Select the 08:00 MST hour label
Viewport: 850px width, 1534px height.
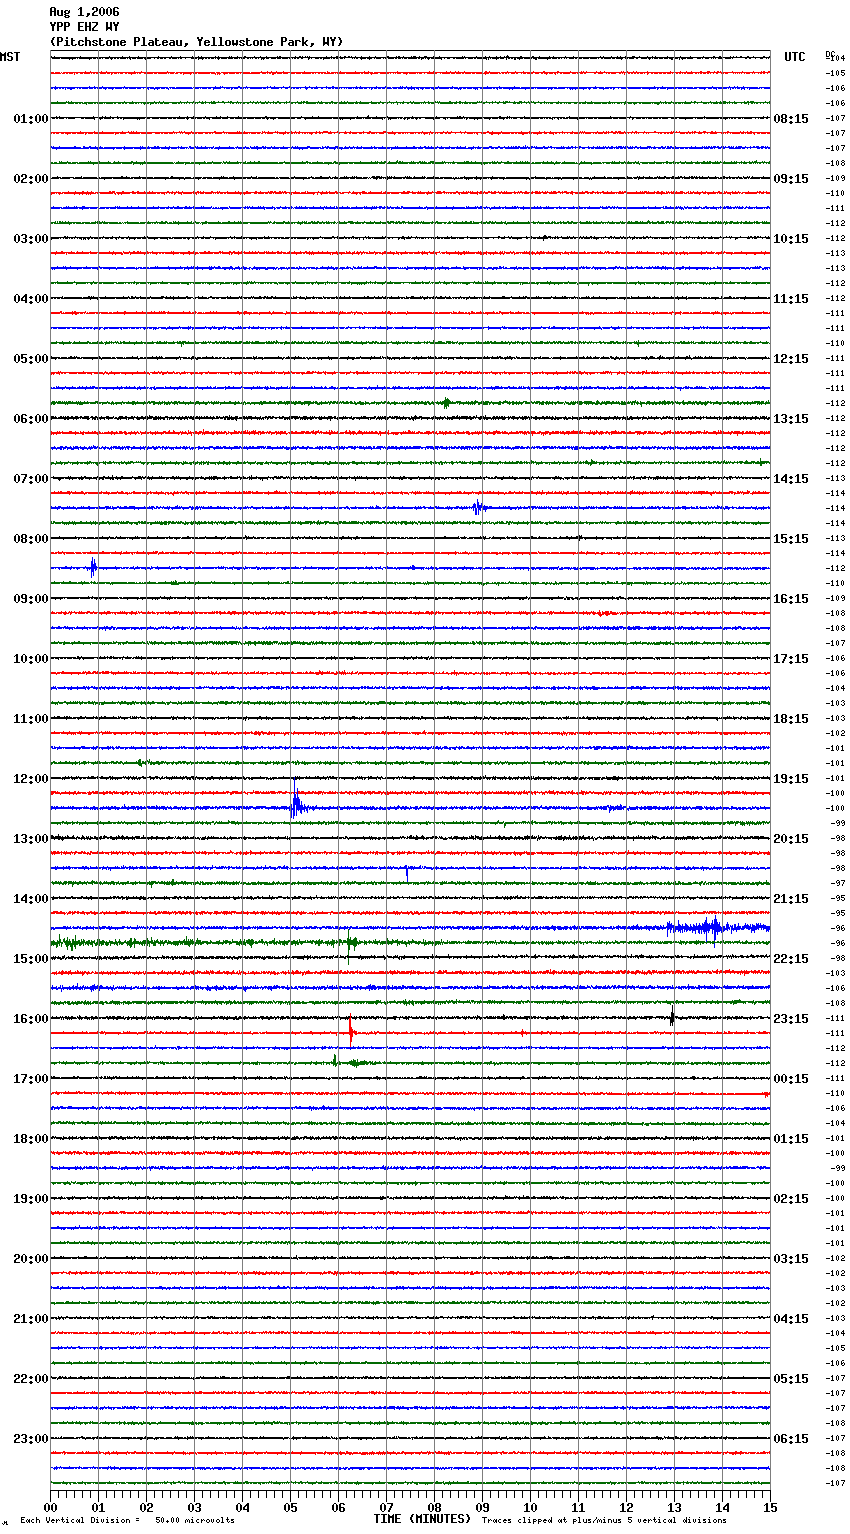click(x=31, y=539)
